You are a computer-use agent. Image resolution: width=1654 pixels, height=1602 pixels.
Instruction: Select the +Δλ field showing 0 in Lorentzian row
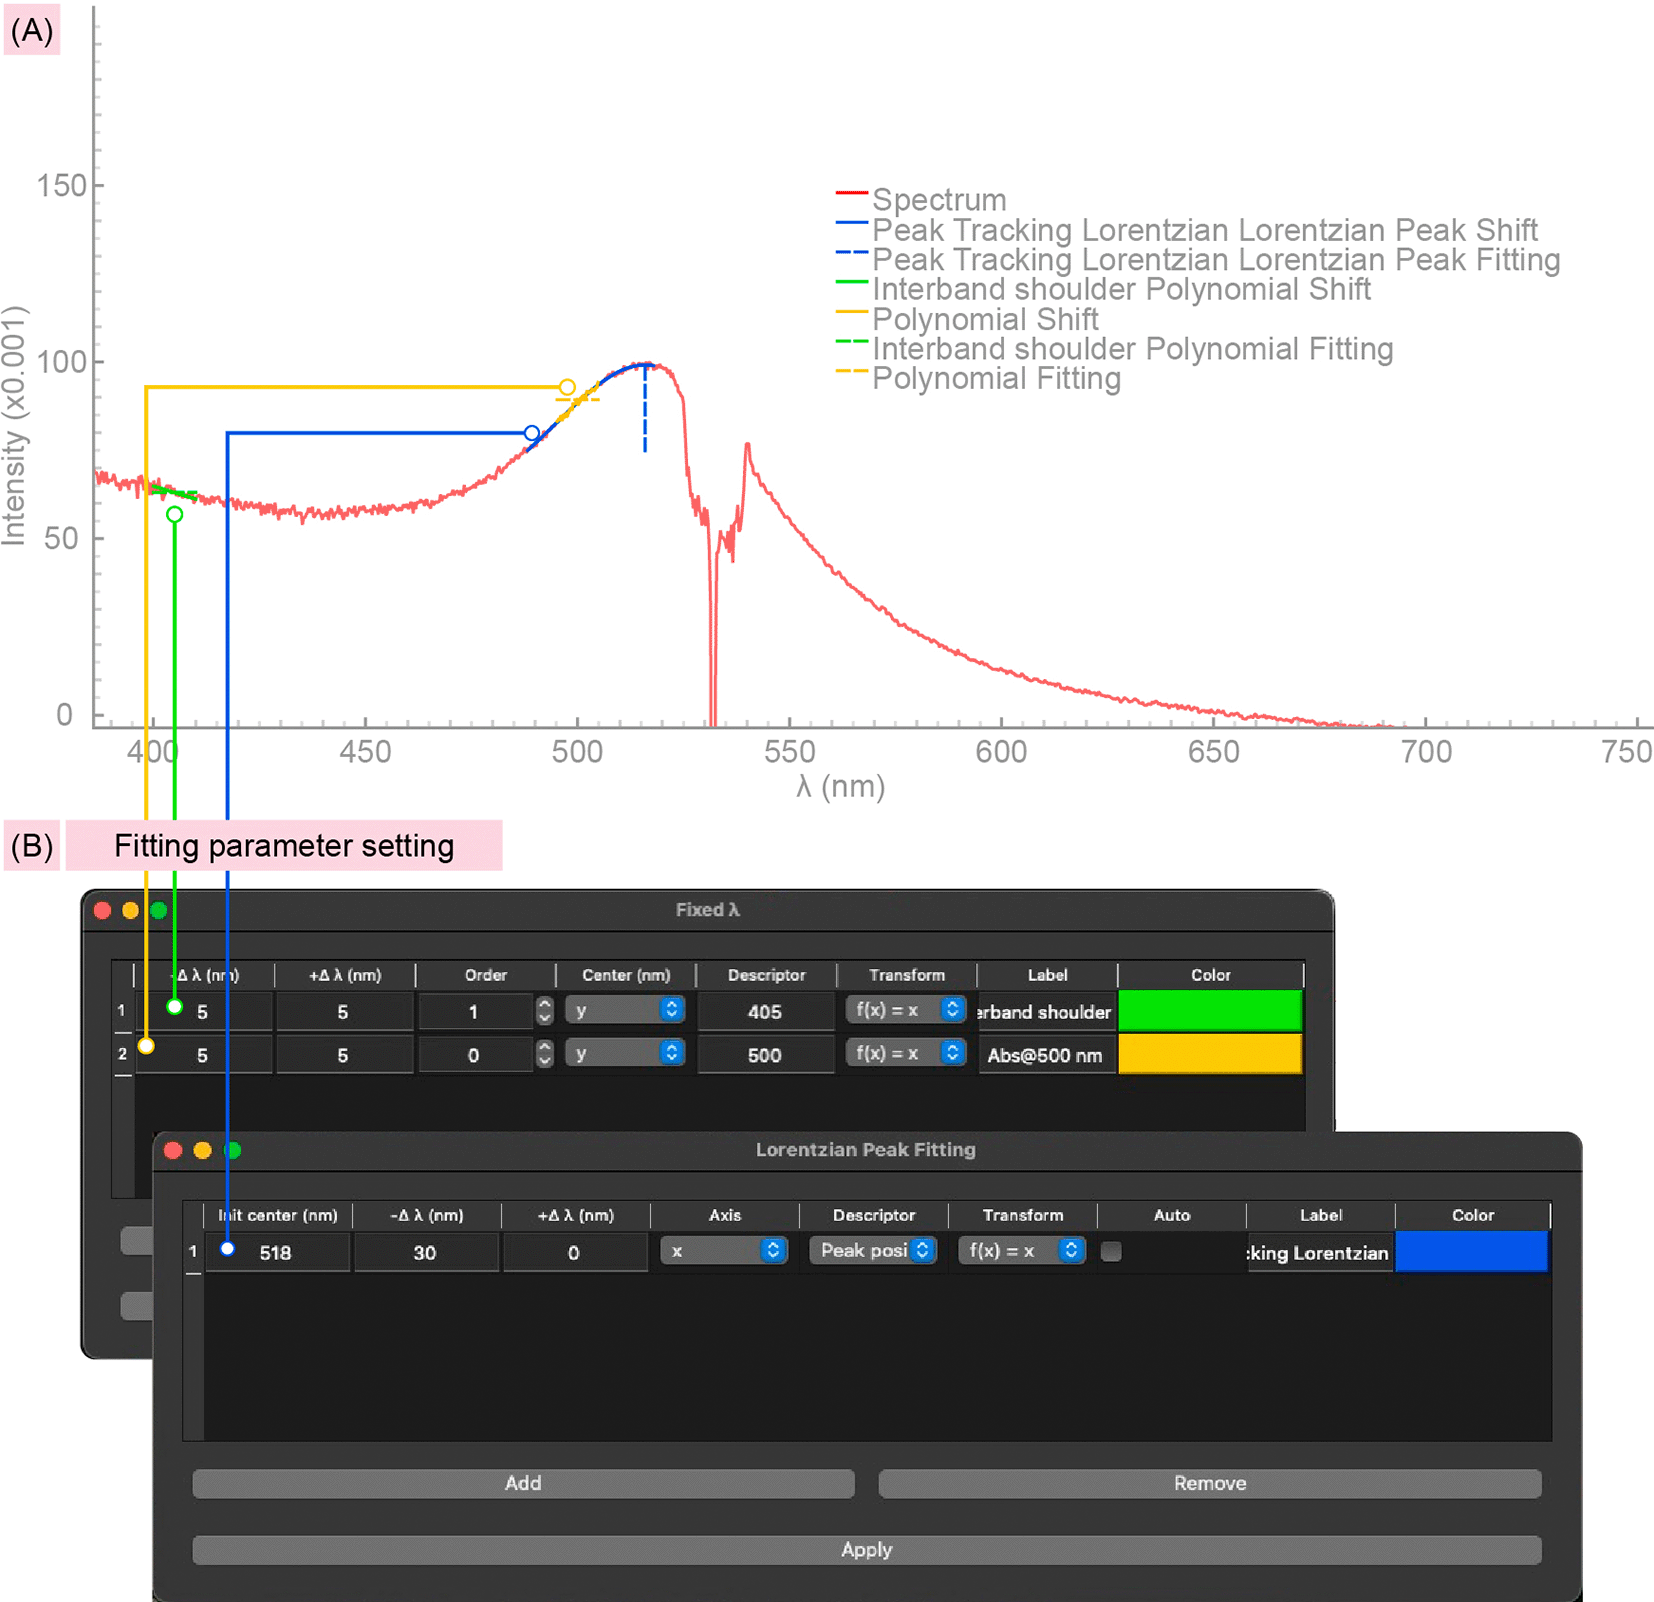click(x=575, y=1252)
